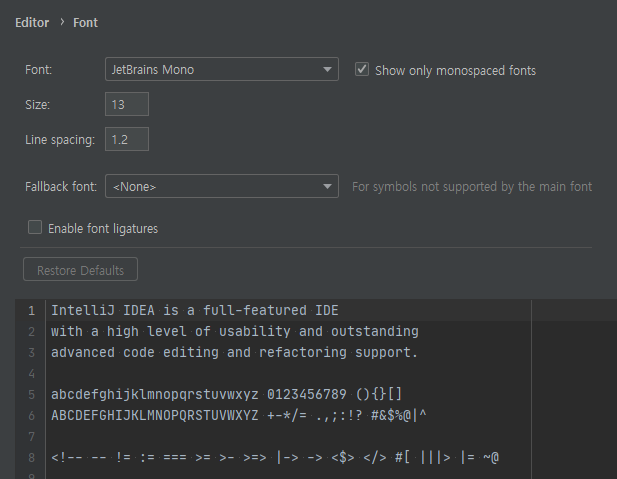Open the Font dropdown showing JetBrains Mono
This screenshot has height=479, width=617.
(222, 69)
